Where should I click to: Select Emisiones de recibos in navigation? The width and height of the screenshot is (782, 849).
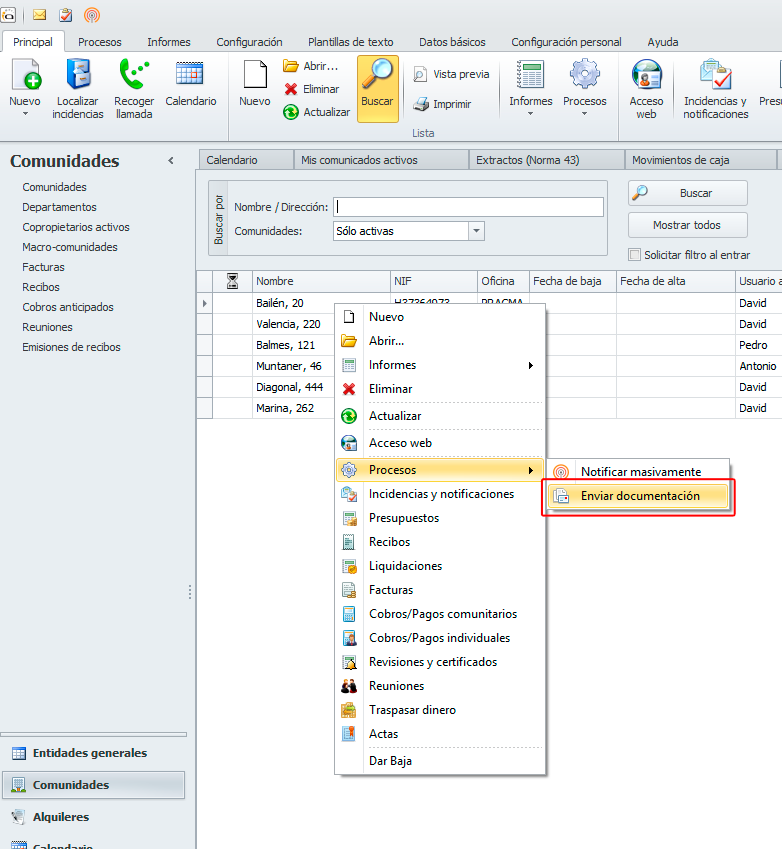click(71, 347)
